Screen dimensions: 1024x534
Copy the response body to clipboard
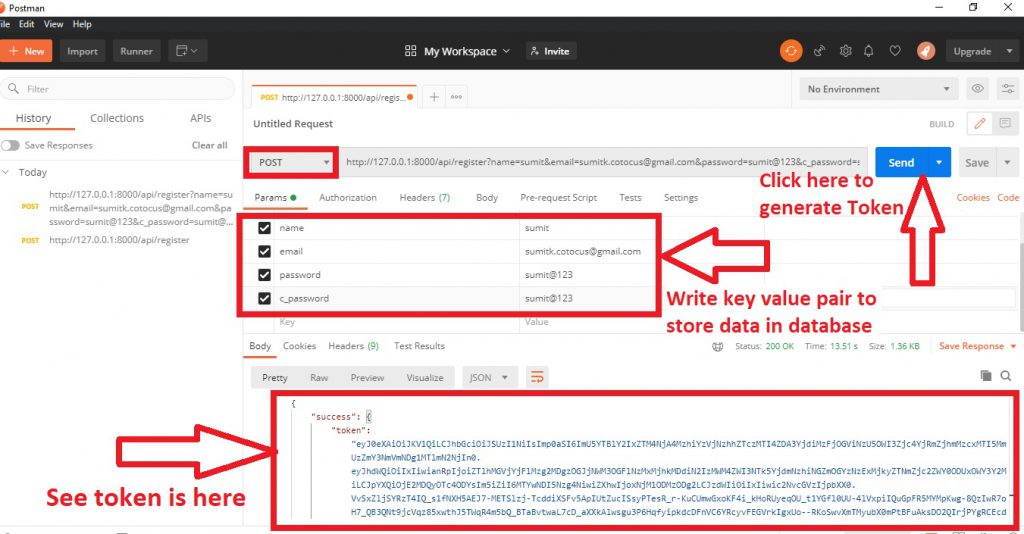click(x=985, y=376)
